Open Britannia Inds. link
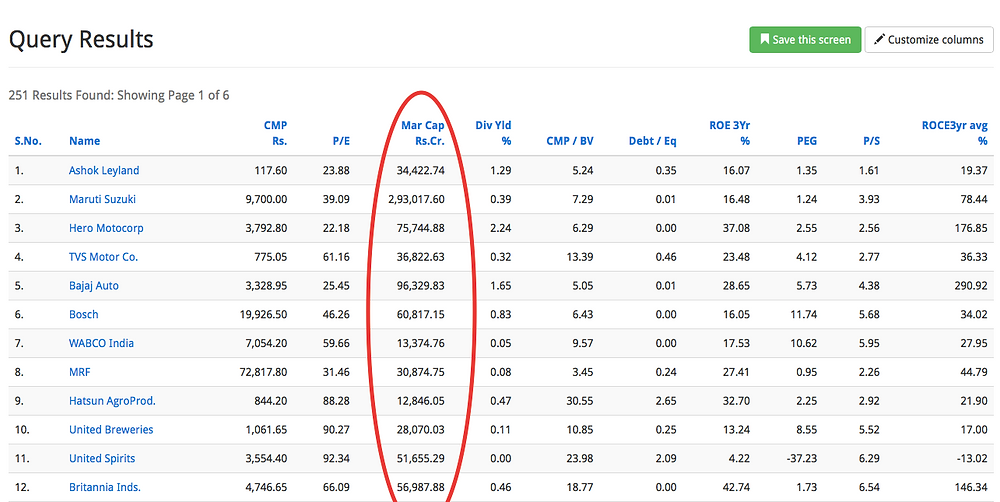Screen dimensions: 1000x502 point(105,487)
